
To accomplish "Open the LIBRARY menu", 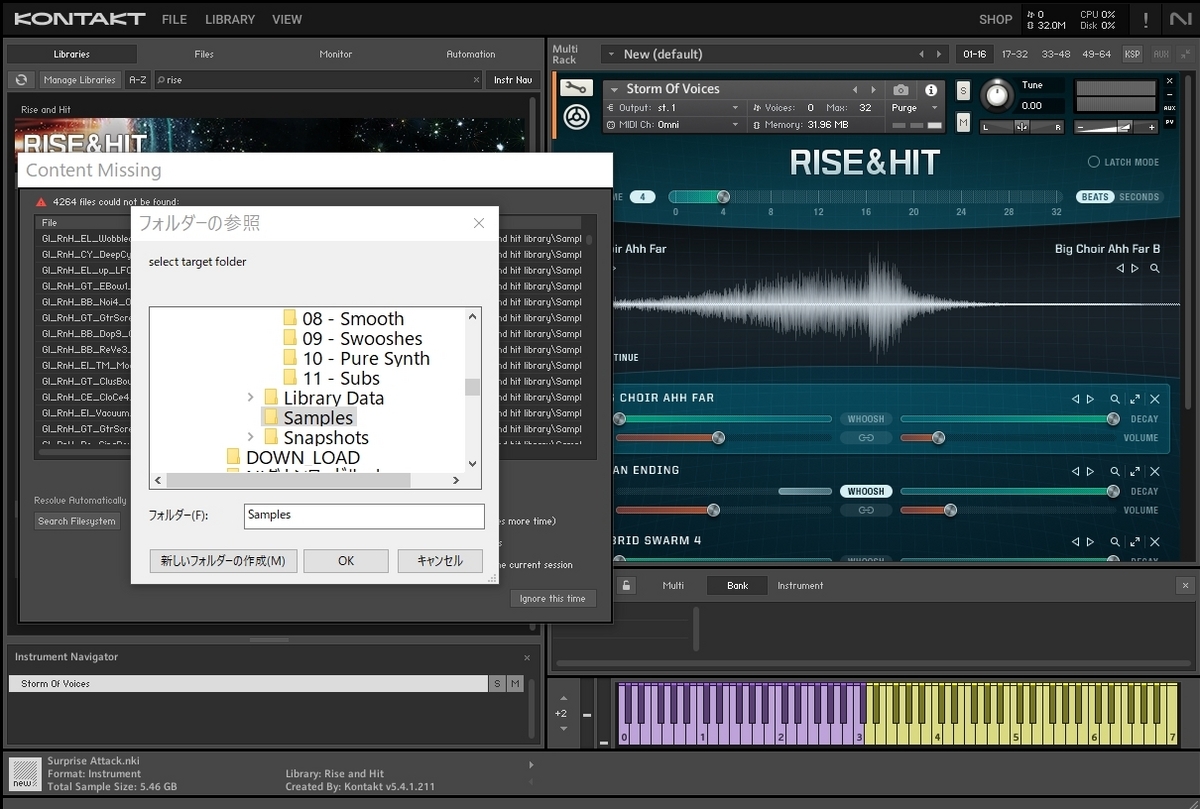I will 230,19.
